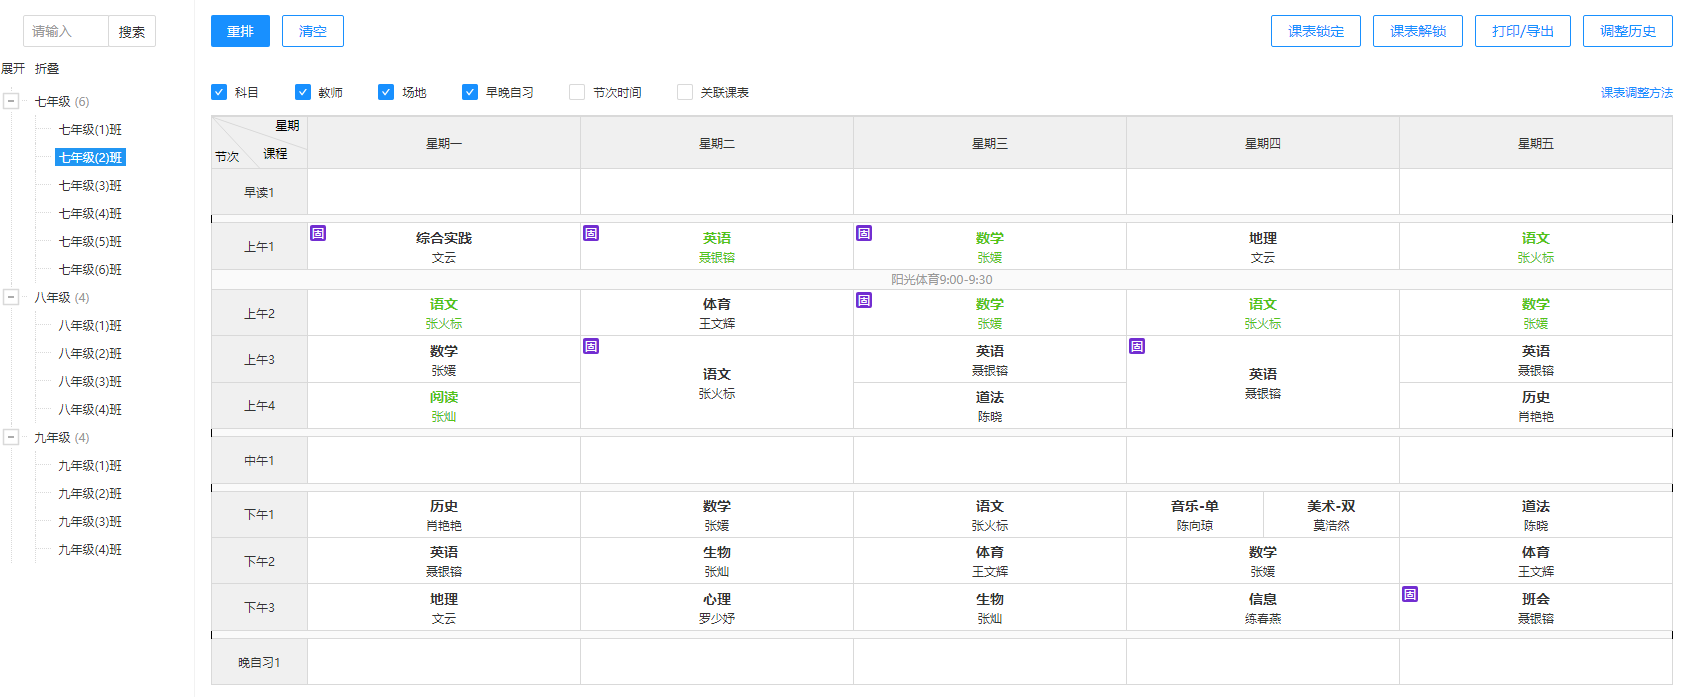Click the 重排 button
Viewport: 1681px width, 697px height.
point(240,31)
